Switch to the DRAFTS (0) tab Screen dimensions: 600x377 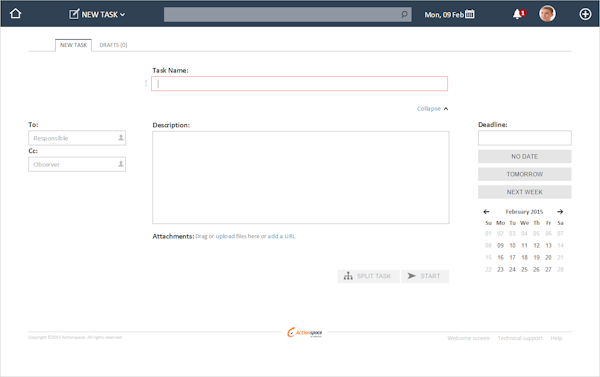(113, 45)
